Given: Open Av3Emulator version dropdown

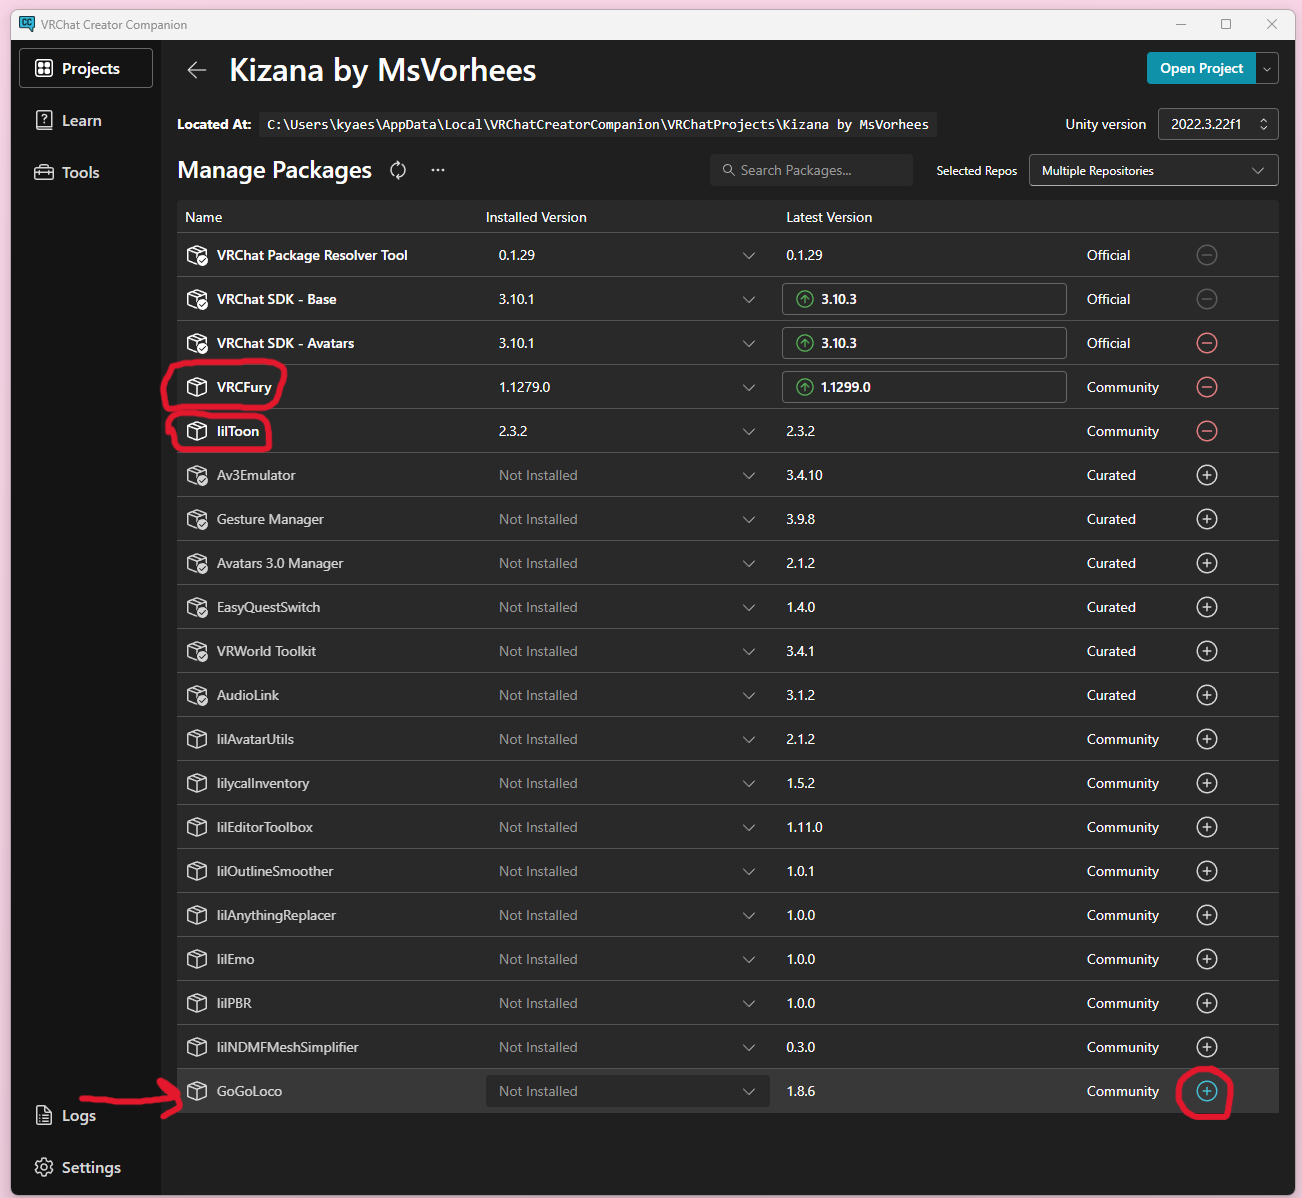Looking at the screenshot, I should tap(628, 475).
